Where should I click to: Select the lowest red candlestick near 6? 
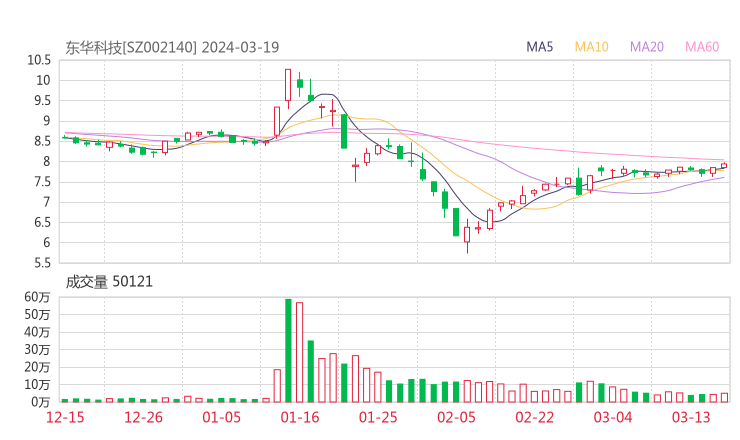point(467,235)
